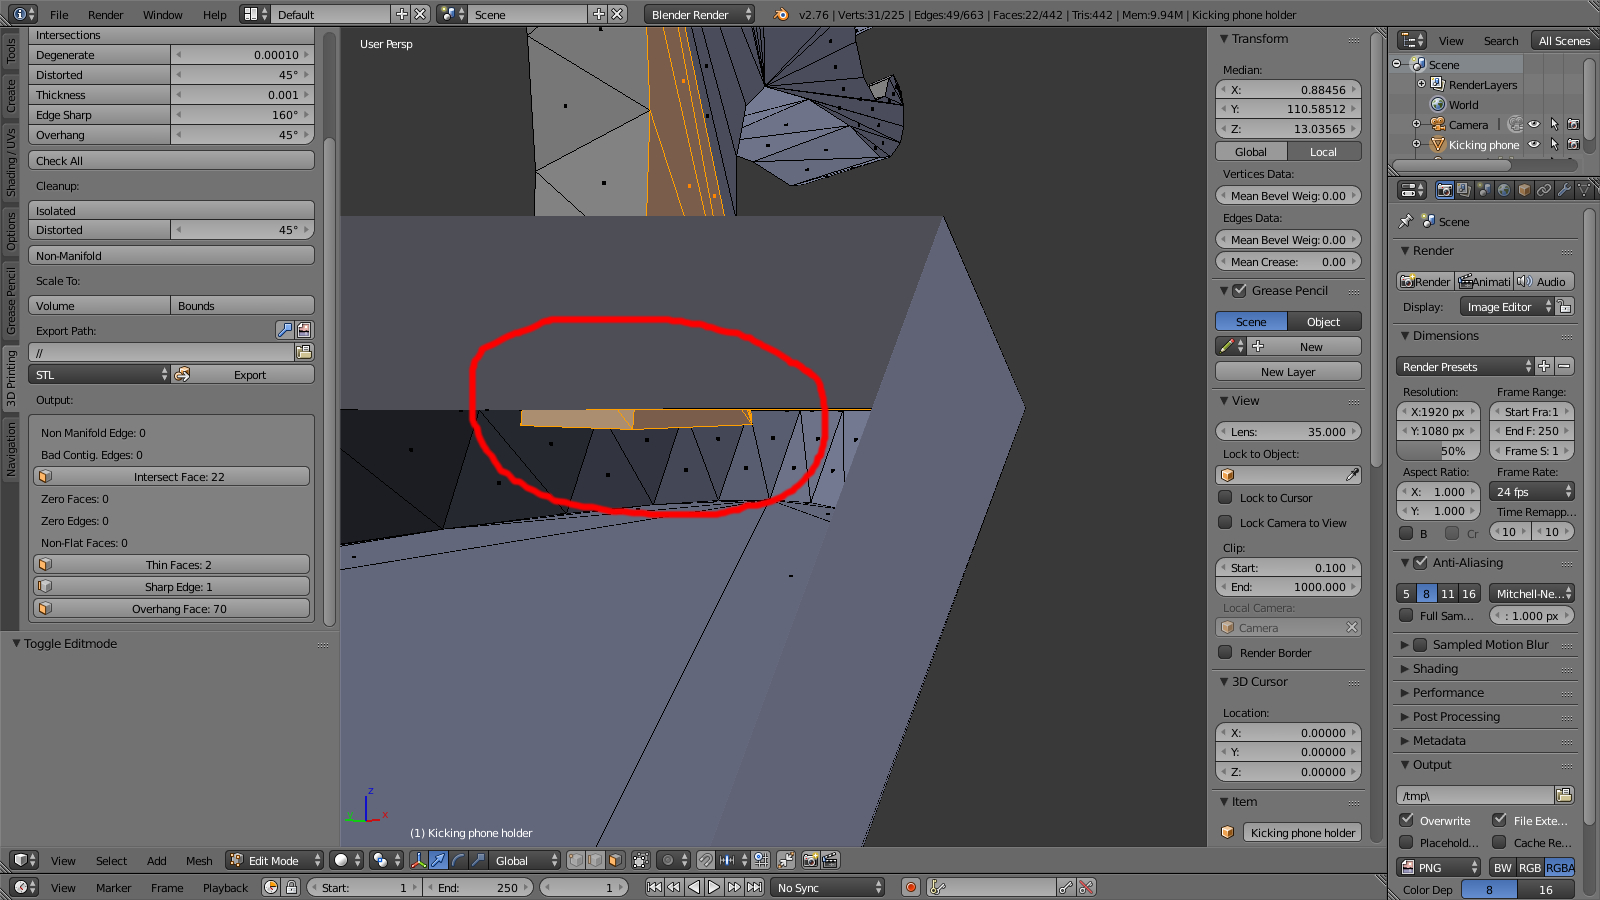The image size is (1600, 900).
Task: Click the resolution percentage 50% slider
Action: (1437, 451)
